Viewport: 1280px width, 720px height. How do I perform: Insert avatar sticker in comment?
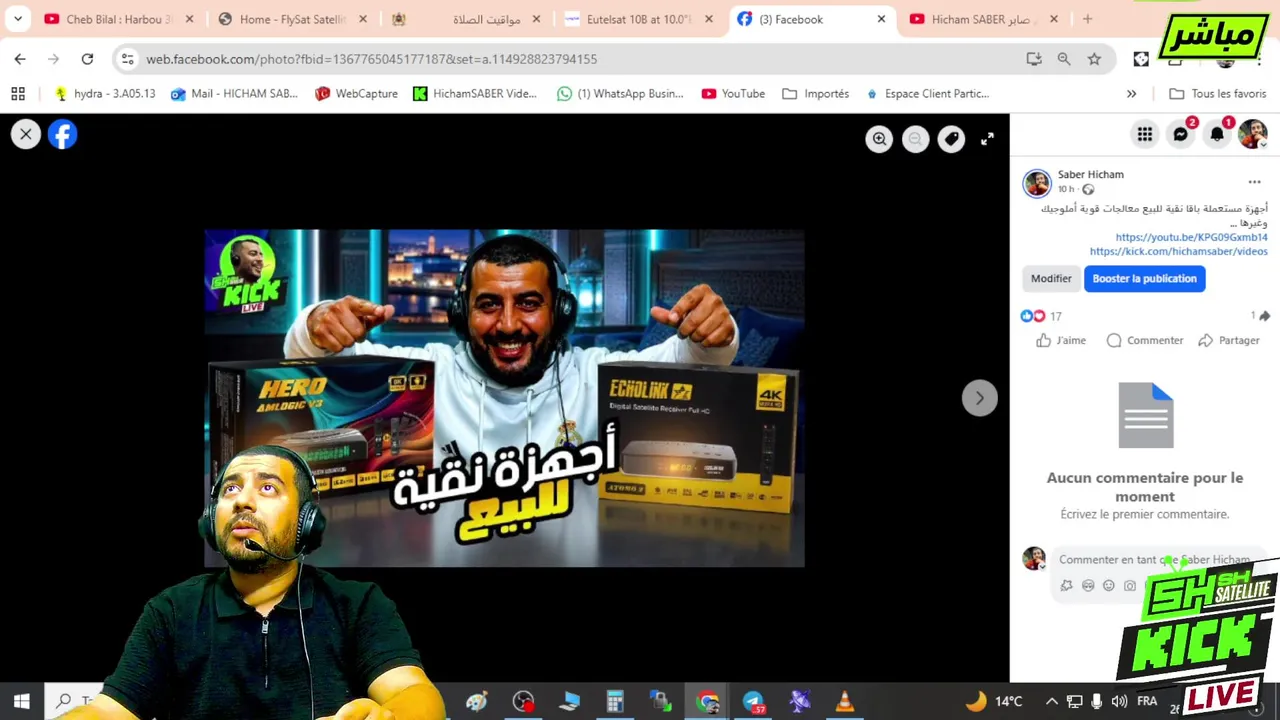pyautogui.click(x=1066, y=586)
